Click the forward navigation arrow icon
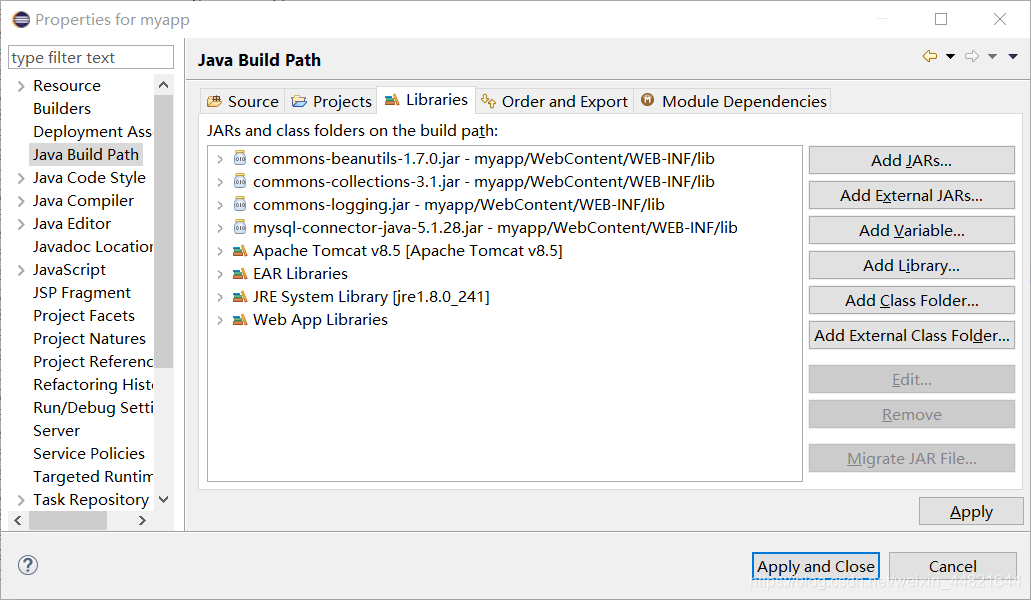This screenshot has width=1031, height=600. (x=972, y=57)
